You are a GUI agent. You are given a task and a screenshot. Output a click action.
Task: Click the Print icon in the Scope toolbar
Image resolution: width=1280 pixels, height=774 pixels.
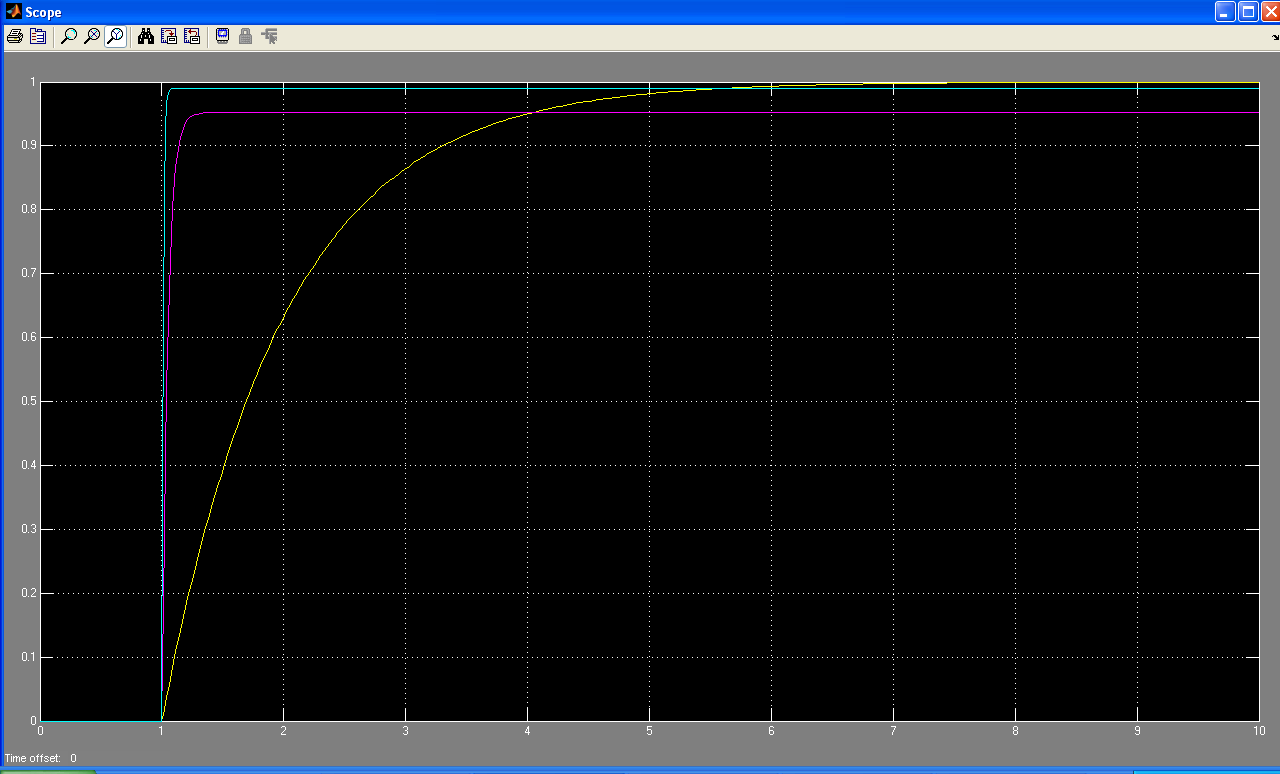click(x=14, y=36)
